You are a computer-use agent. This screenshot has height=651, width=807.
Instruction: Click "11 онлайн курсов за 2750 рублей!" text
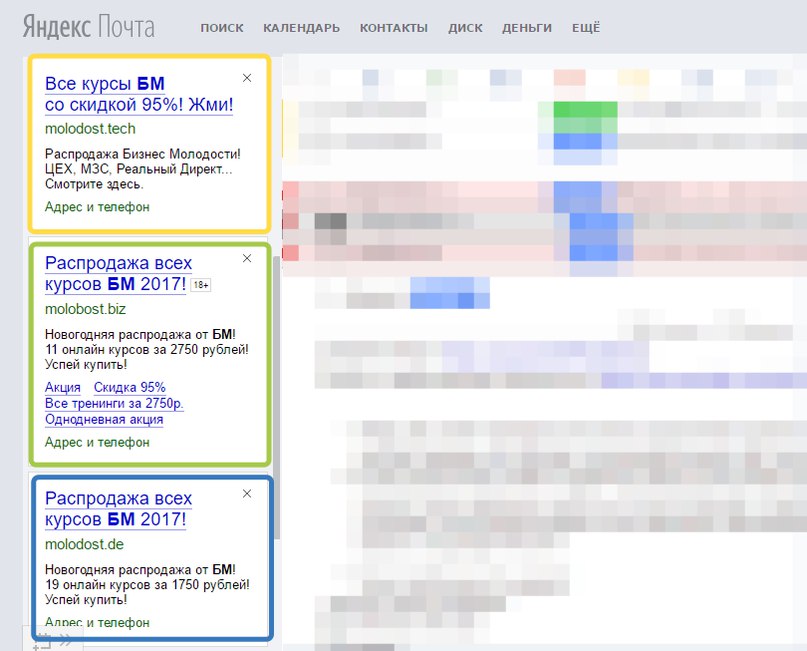point(147,349)
